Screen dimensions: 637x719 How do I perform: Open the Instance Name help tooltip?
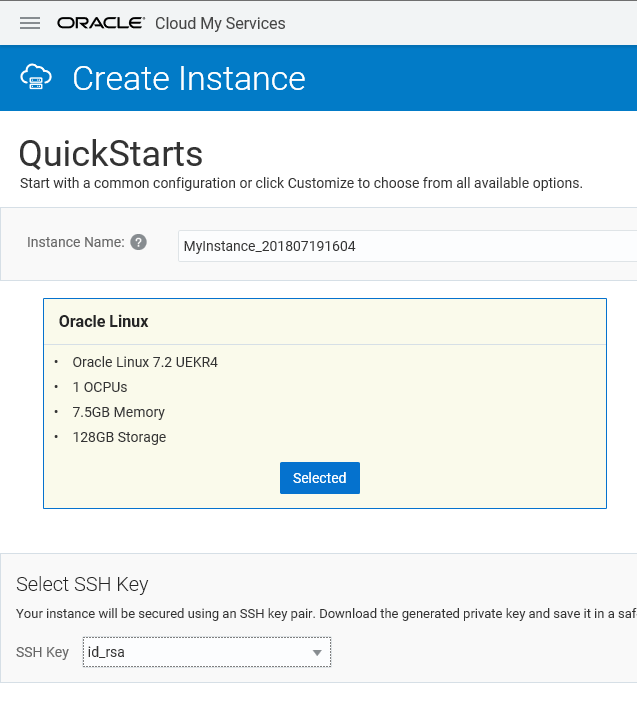click(138, 242)
